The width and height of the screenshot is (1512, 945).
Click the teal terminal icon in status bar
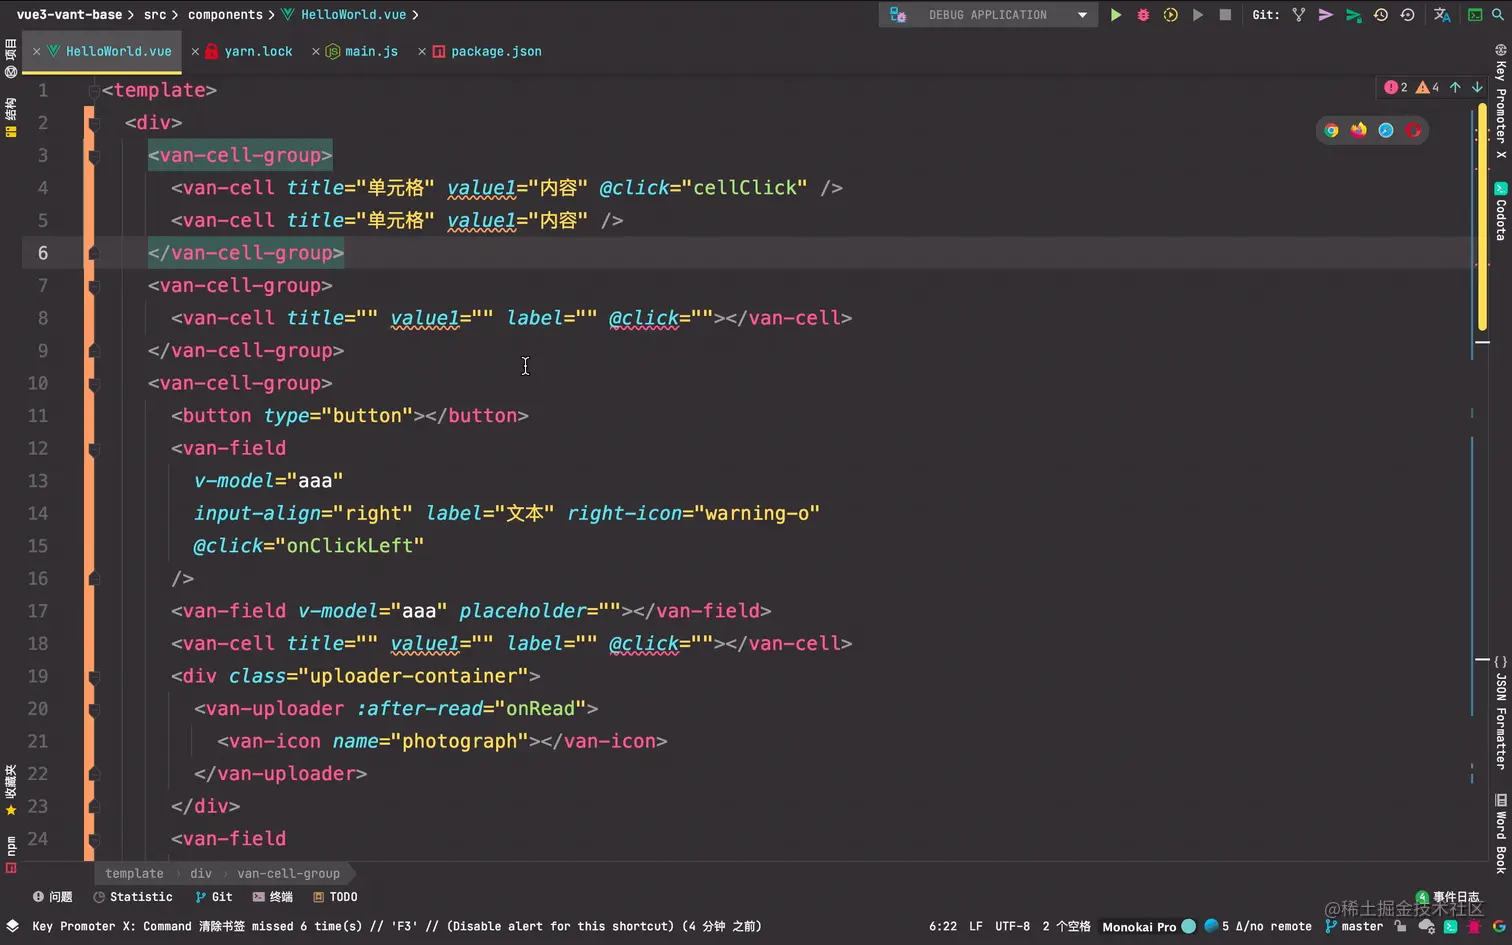click(1450, 926)
